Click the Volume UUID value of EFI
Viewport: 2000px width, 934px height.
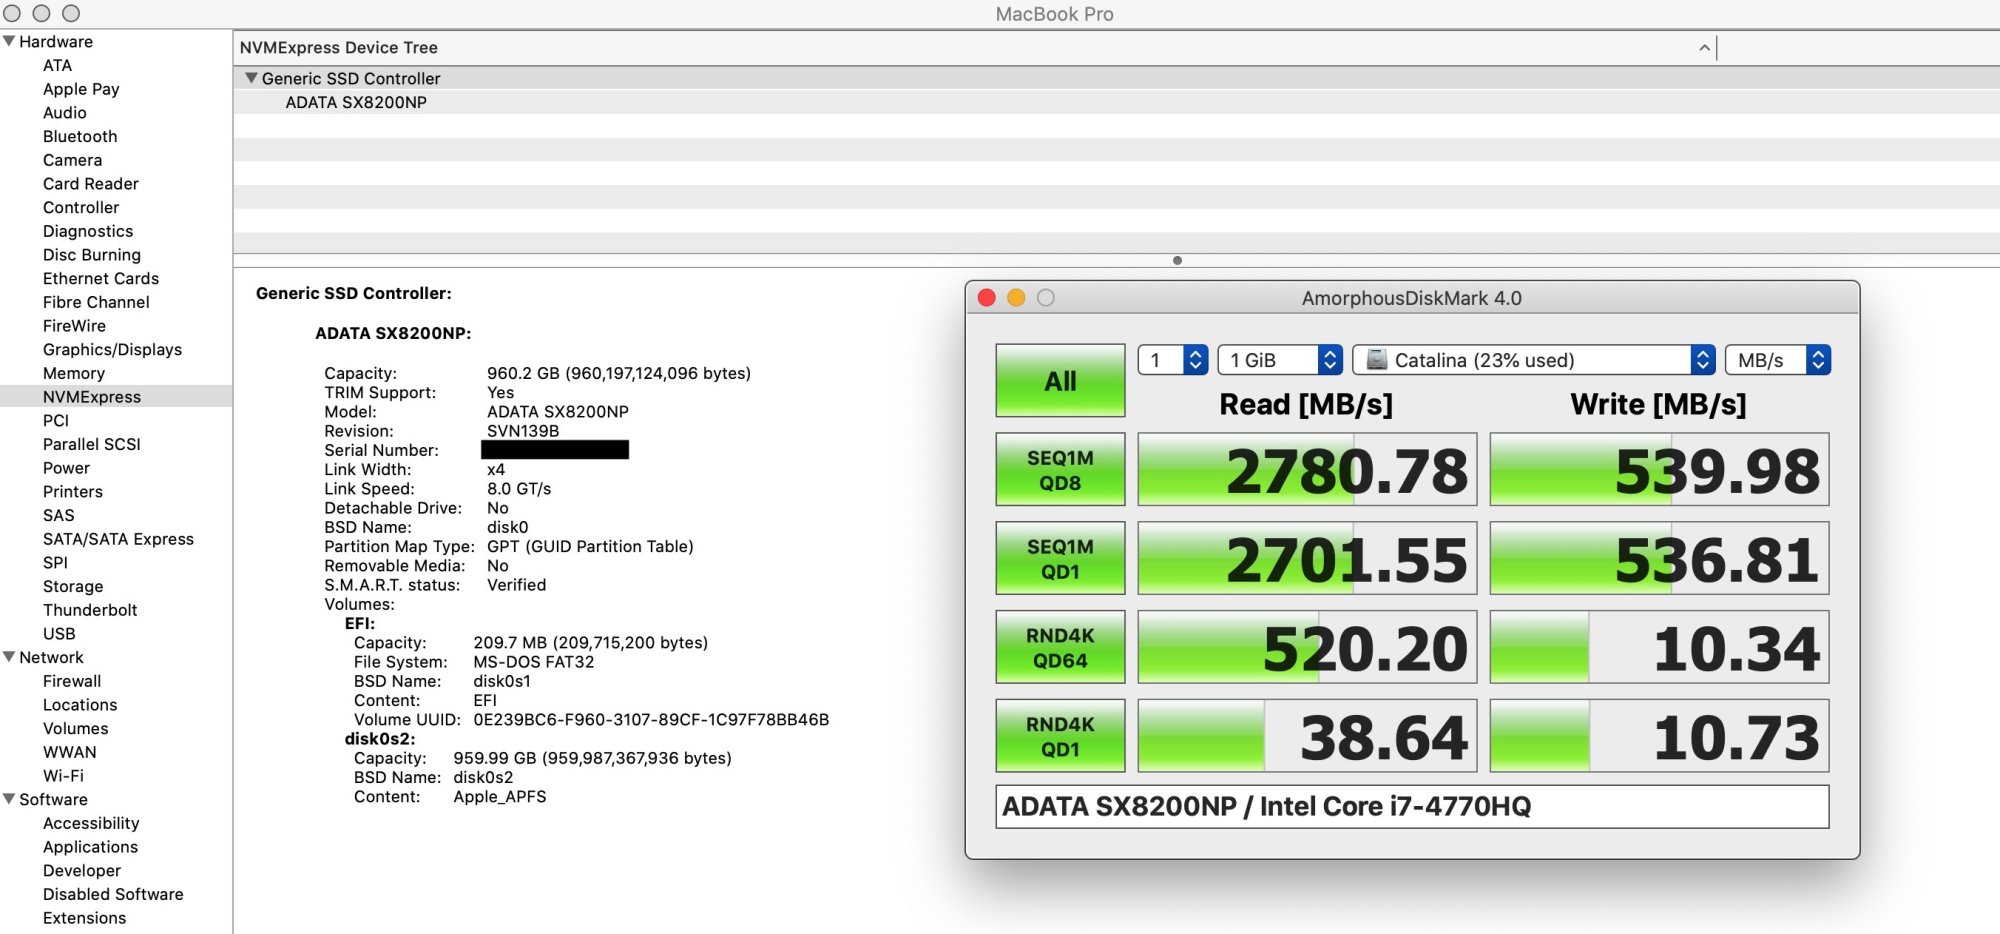(651, 720)
